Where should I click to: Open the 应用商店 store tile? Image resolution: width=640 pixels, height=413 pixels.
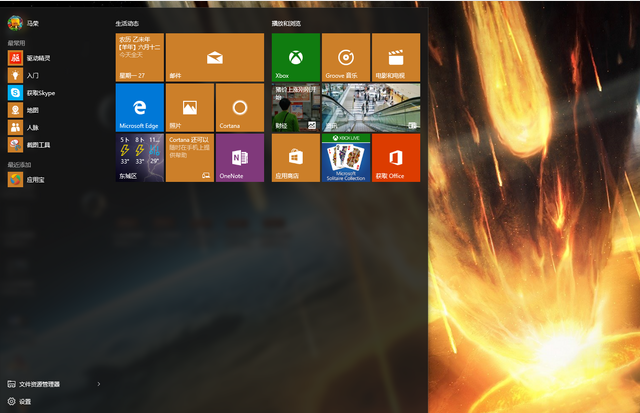(x=296, y=158)
